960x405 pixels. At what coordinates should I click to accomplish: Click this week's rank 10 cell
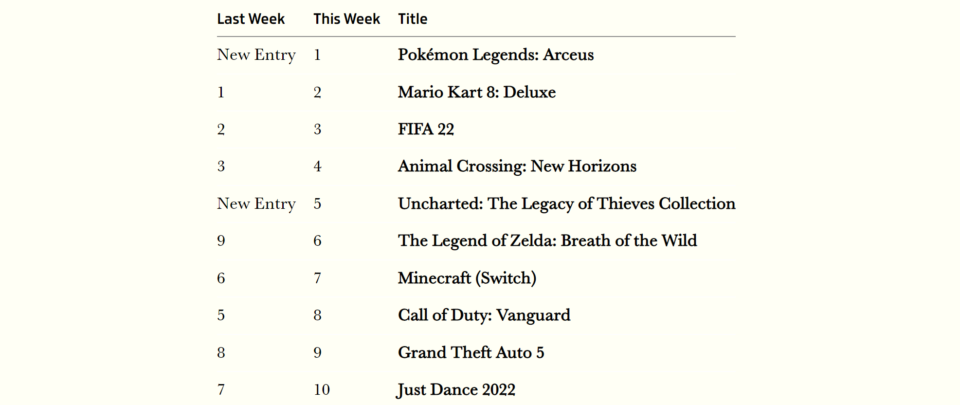pos(321,390)
